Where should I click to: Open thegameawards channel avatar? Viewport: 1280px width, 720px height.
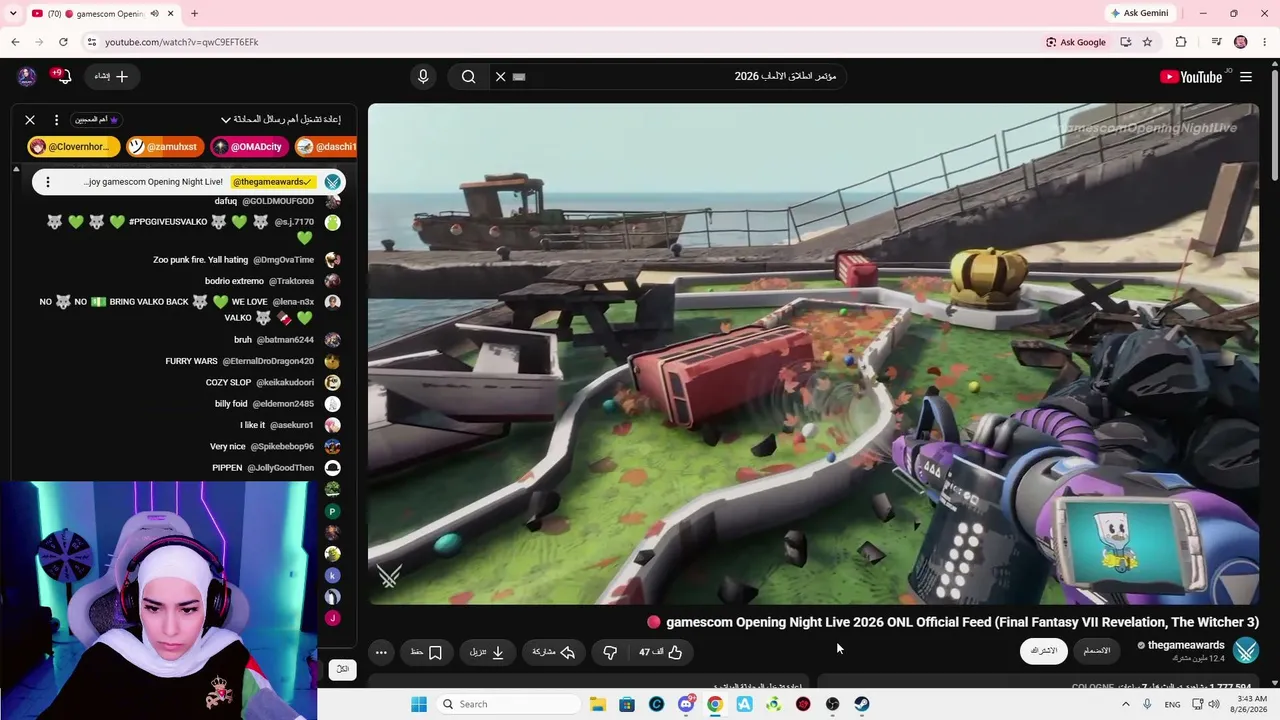pos(1246,651)
